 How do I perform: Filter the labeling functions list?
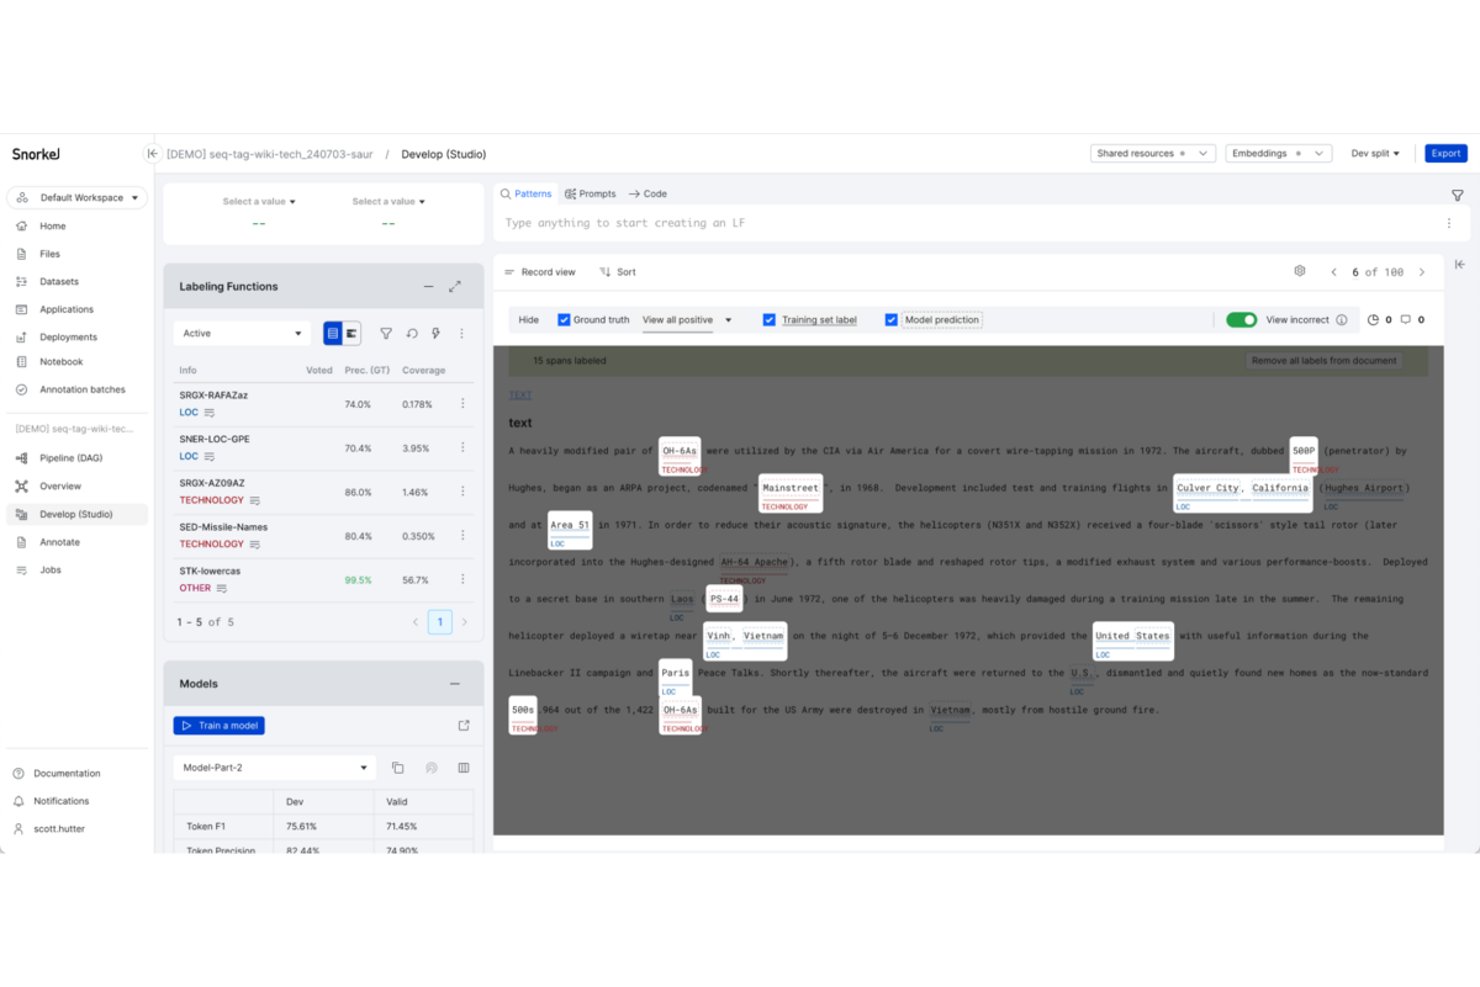[x=386, y=334]
